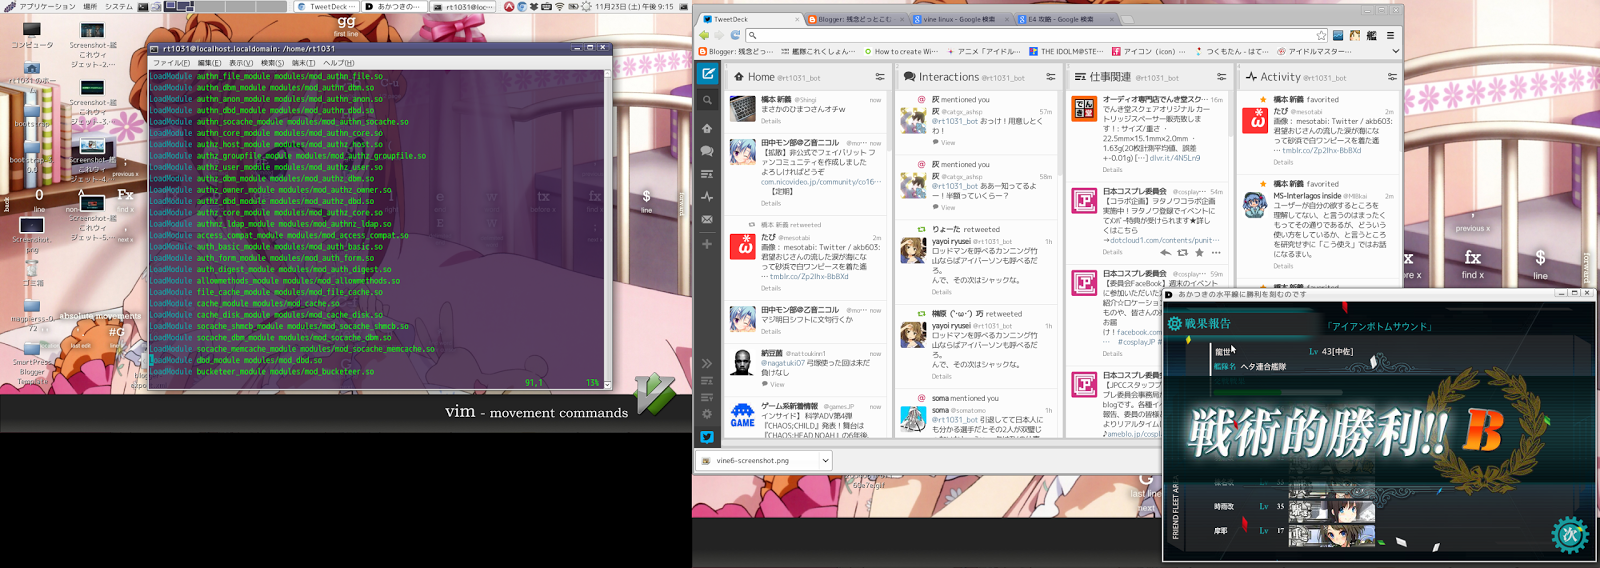
Task: Open the コンピュータ desktop icon
Action: pos(32,35)
